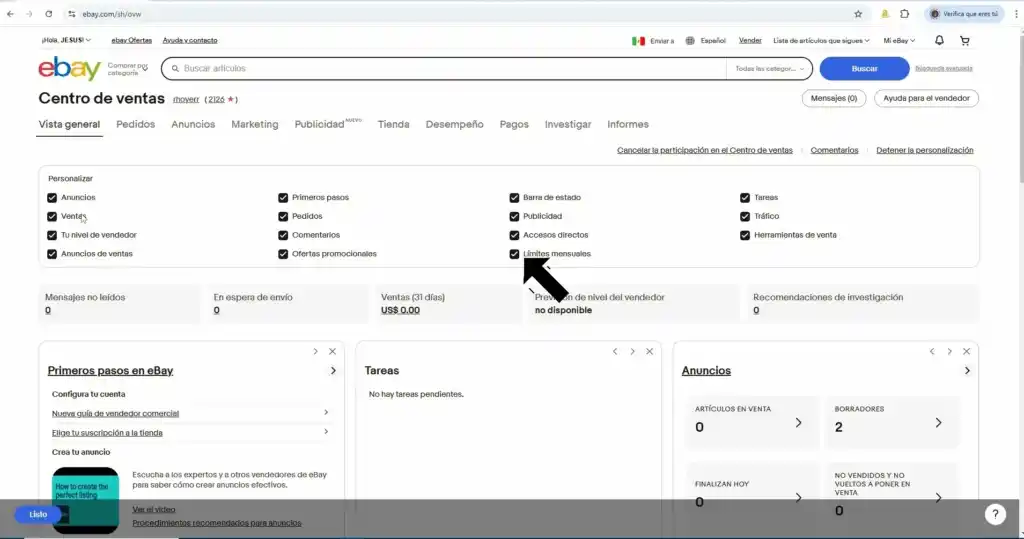The height and width of the screenshot is (539, 1024).
Task: Open the notifications bell icon
Action: (x=939, y=41)
